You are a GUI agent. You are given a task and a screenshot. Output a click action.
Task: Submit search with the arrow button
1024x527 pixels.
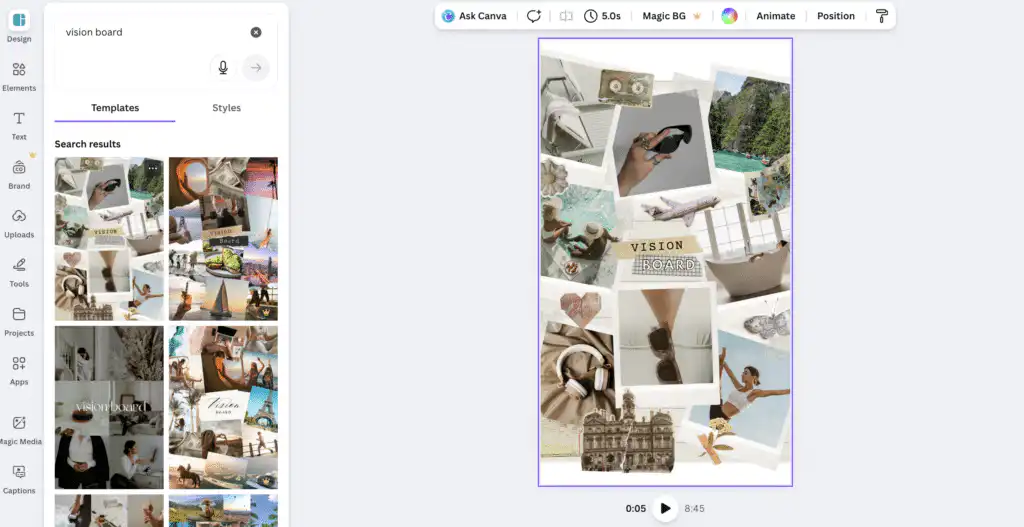(x=256, y=67)
